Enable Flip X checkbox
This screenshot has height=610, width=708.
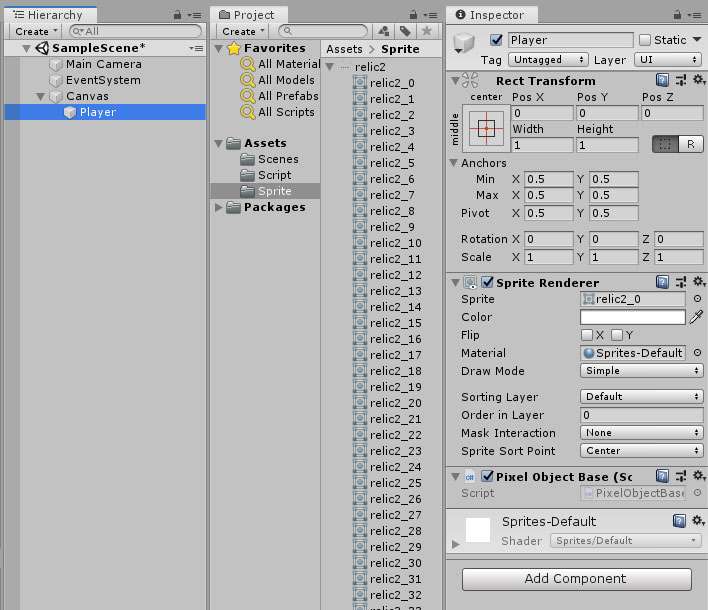click(587, 335)
